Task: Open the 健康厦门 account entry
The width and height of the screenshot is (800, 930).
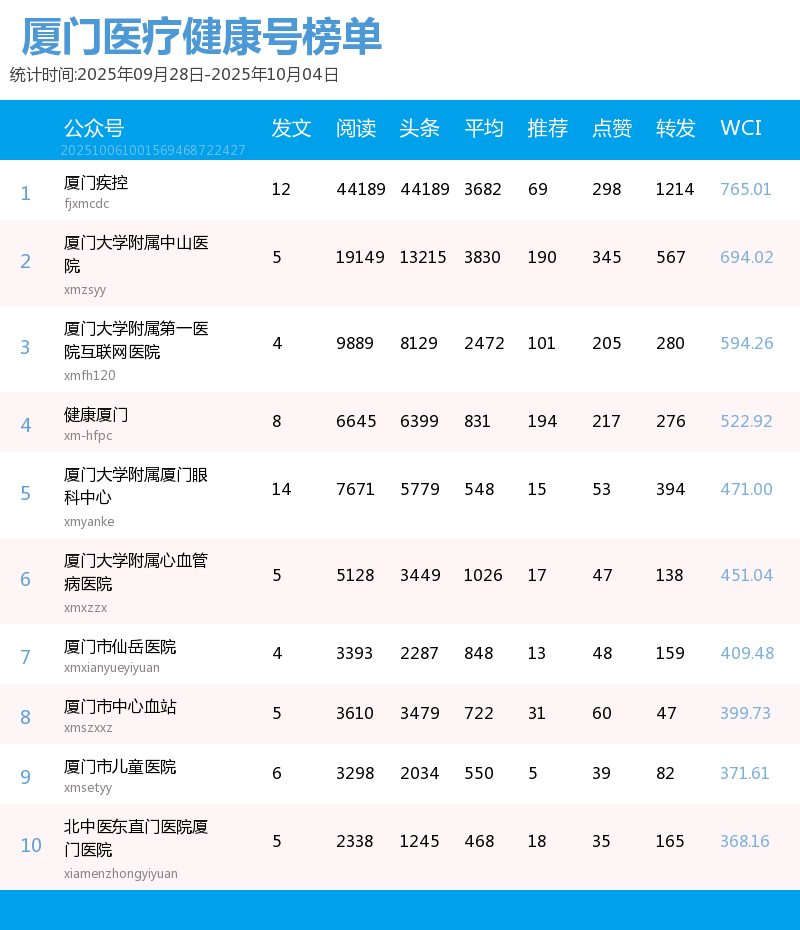Action: [96, 415]
